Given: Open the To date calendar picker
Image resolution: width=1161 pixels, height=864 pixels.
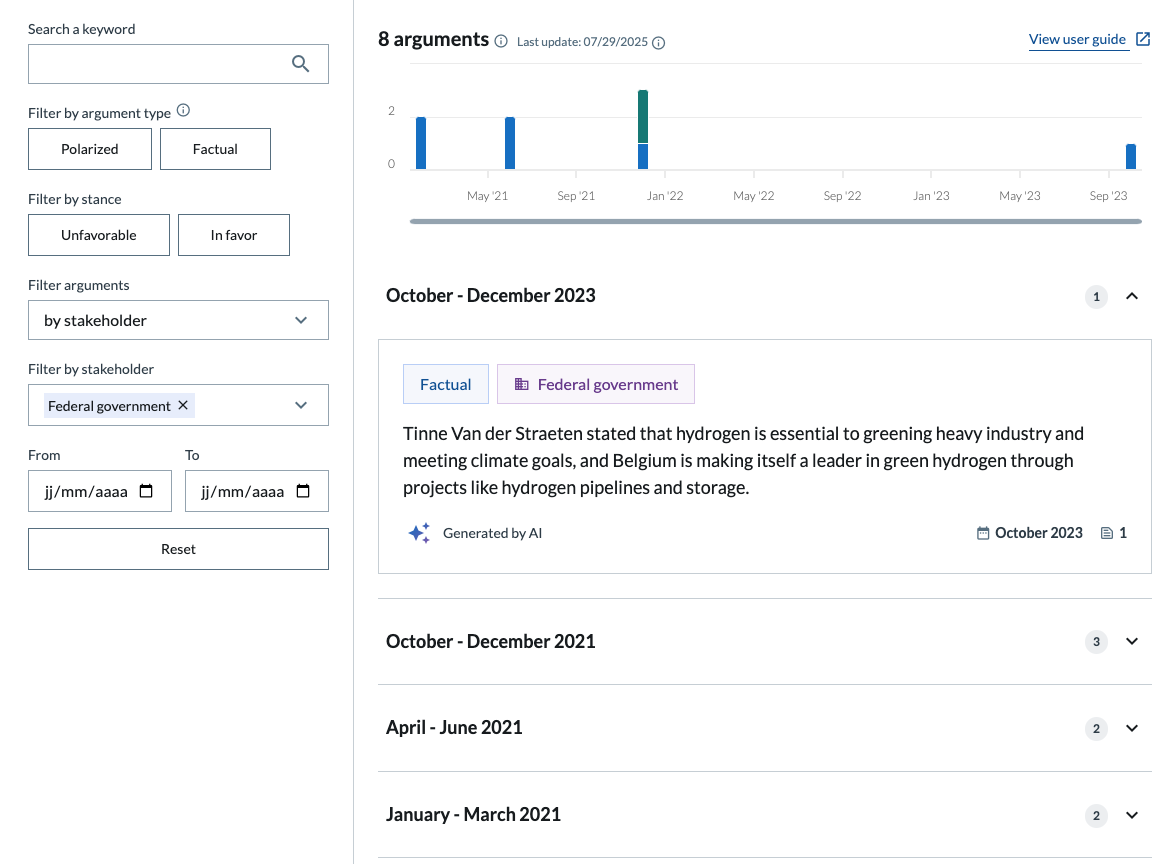Looking at the screenshot, I should click(x=304, y=491).
